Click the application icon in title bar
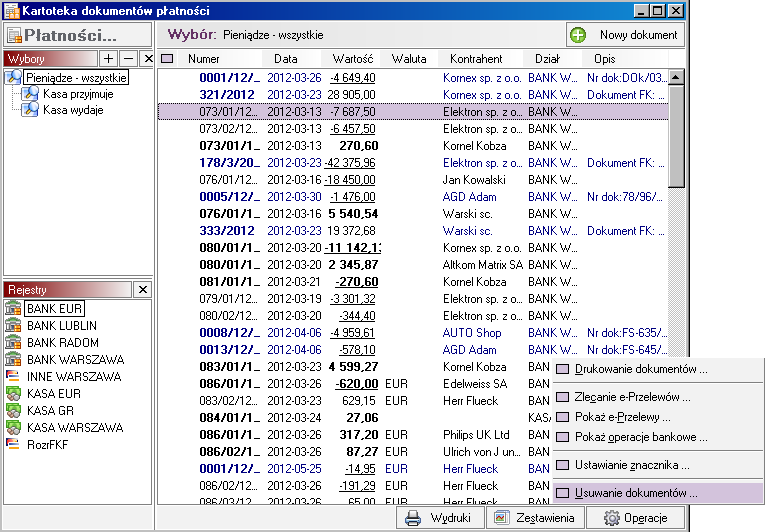Screen dimensions: 766x532 tap(11, 11)
